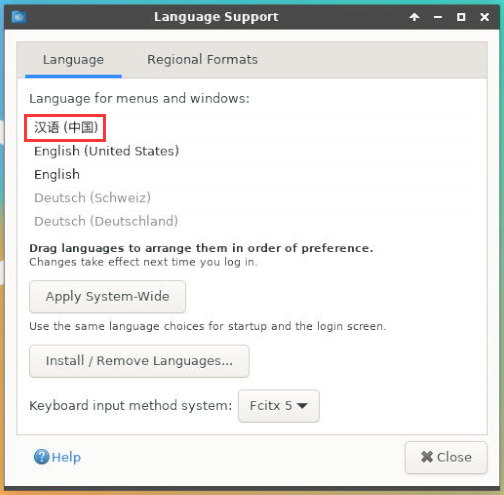Select the Language tab
Screen dimensions: 504x495
[x=73, y=60]
